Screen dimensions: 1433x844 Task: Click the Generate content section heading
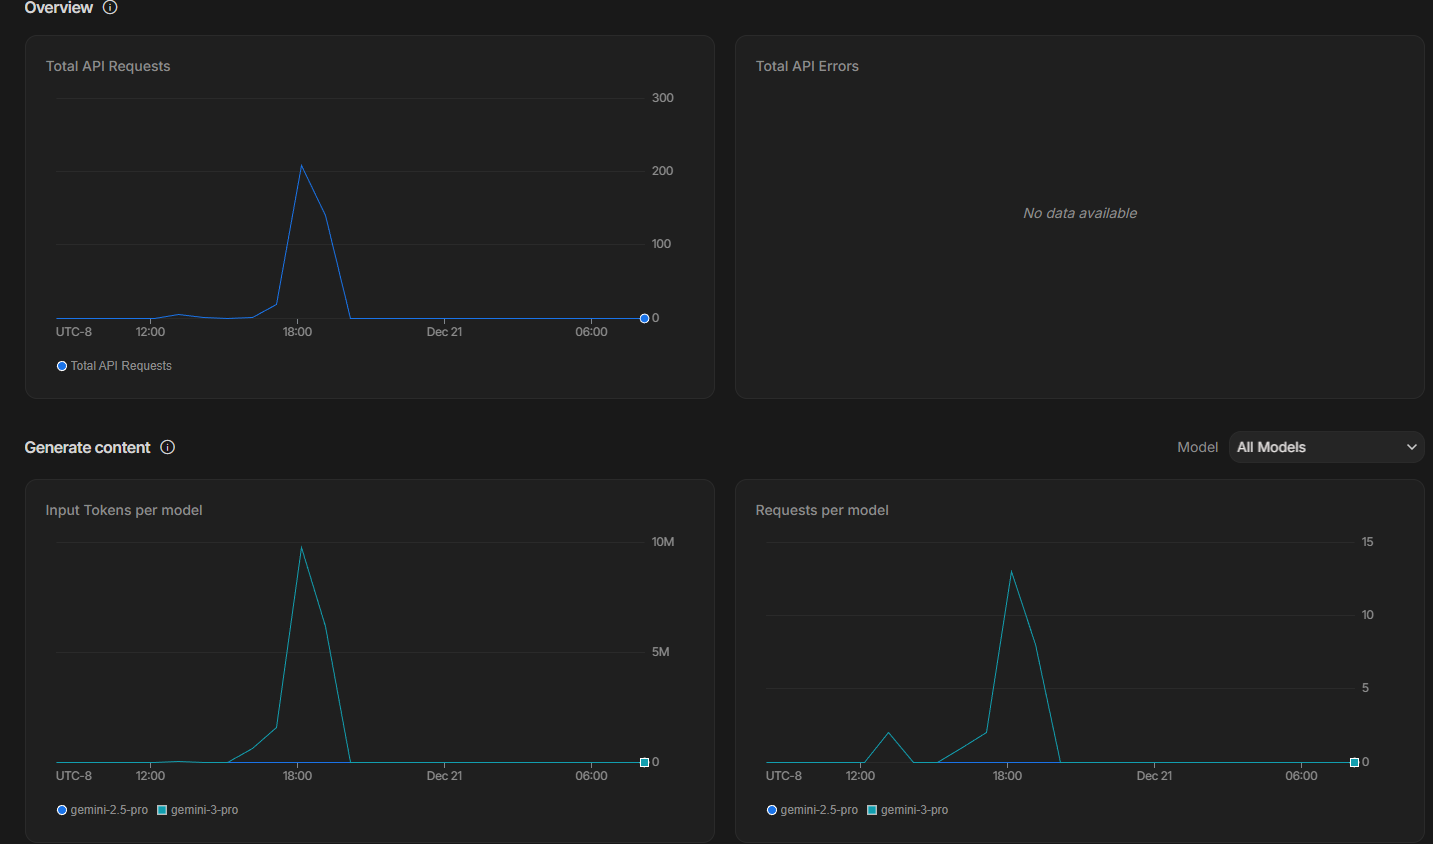click(x=87, y=447)
